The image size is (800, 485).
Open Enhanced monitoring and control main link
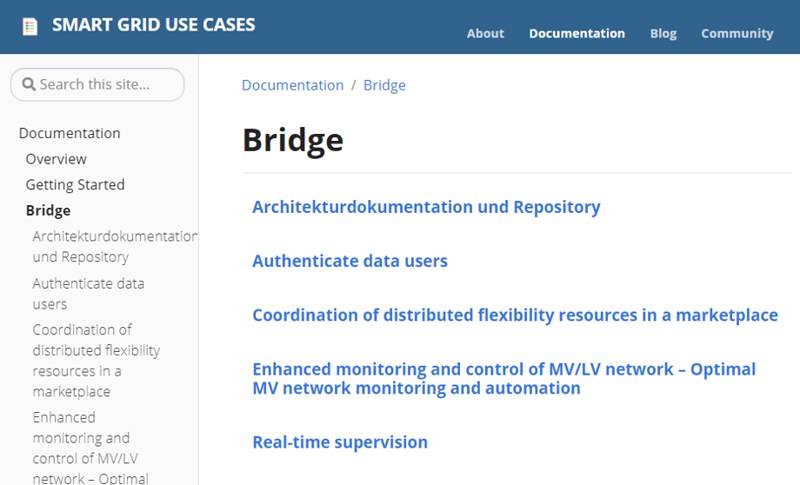pyautogui.click(x=504, y=378)
